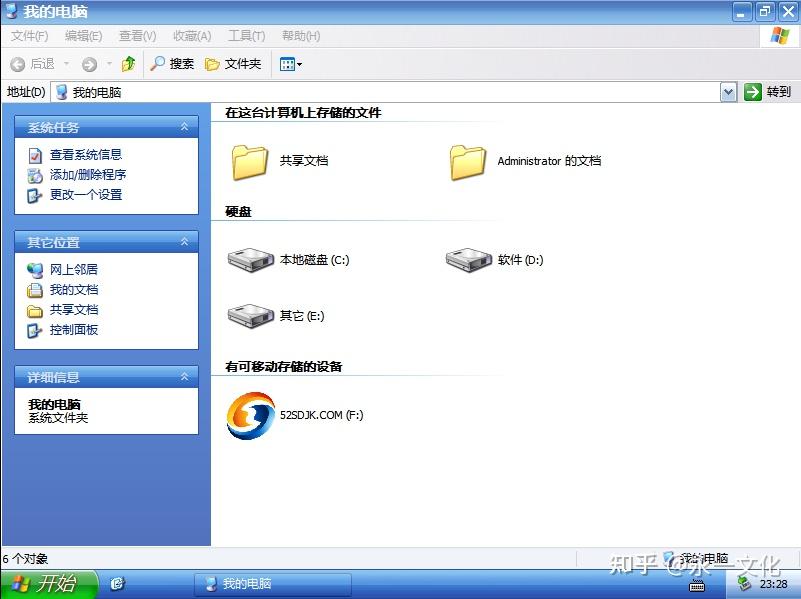Click the green 转到 Go arrow icon
Image resolution: width=801 pixels, height=599 pixels.
pos(752,92)
